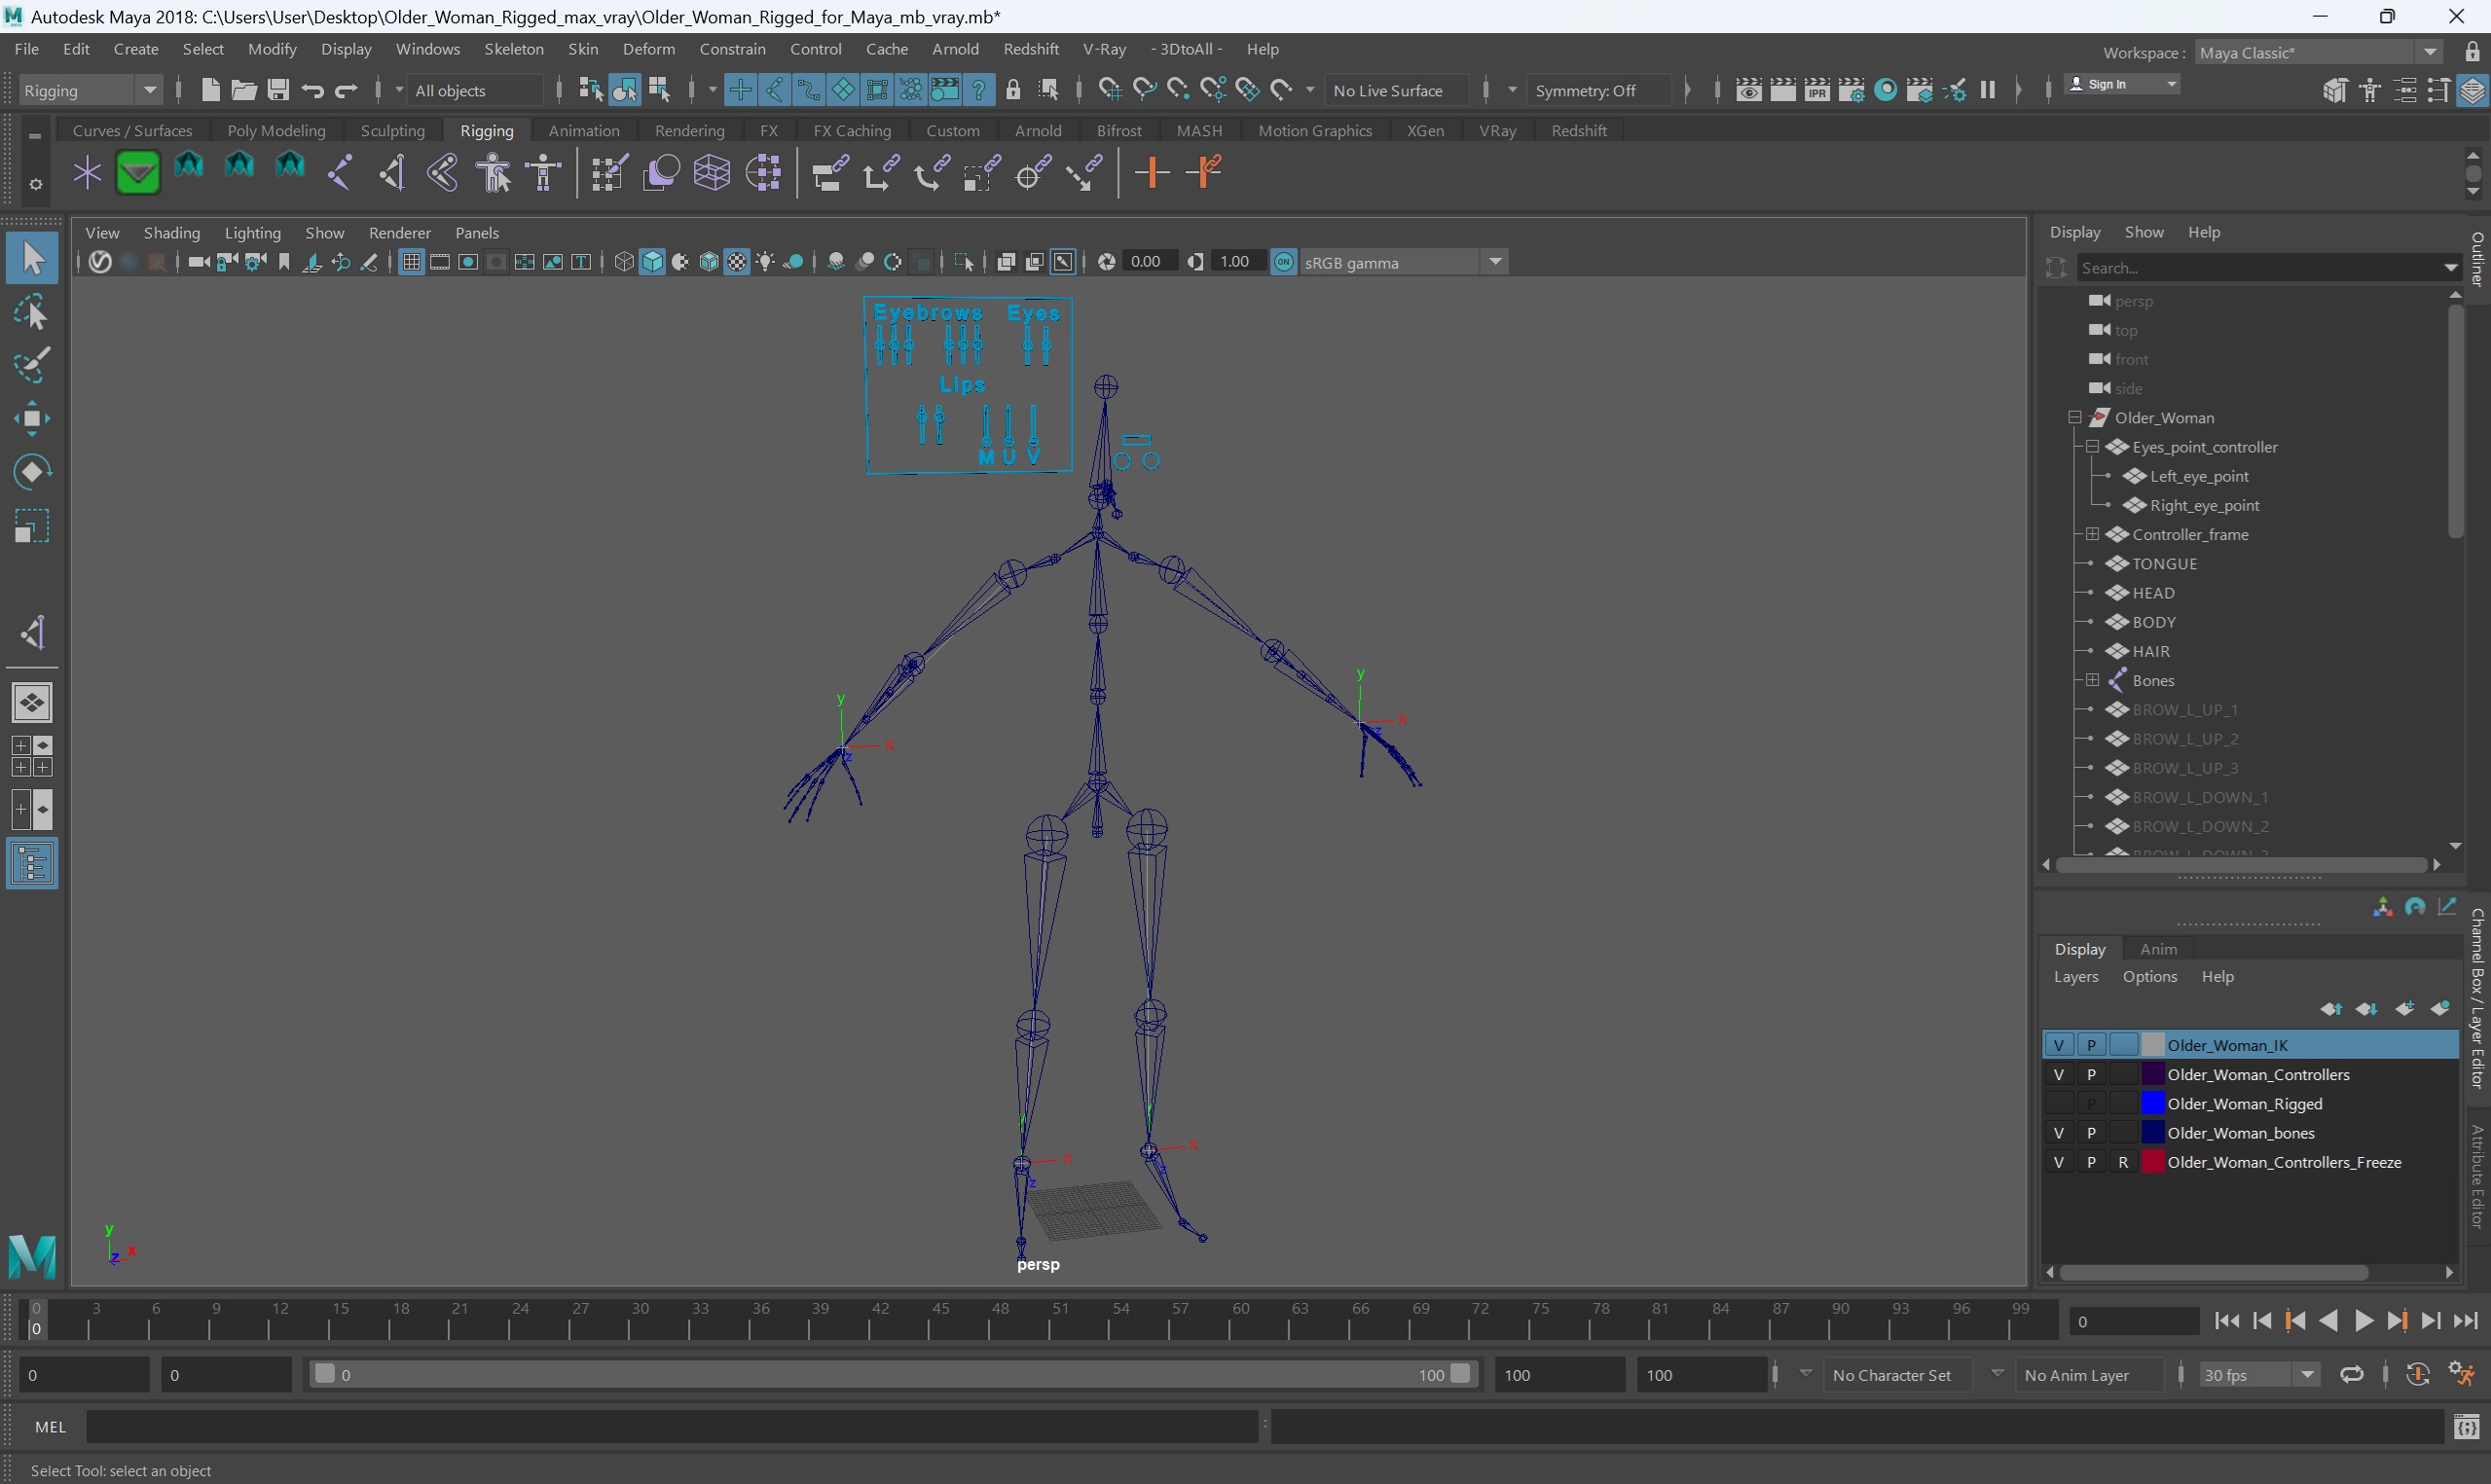The image size is (2491, 1484).
Task: Click the No Live Surface button
Action: point(1396,90)
